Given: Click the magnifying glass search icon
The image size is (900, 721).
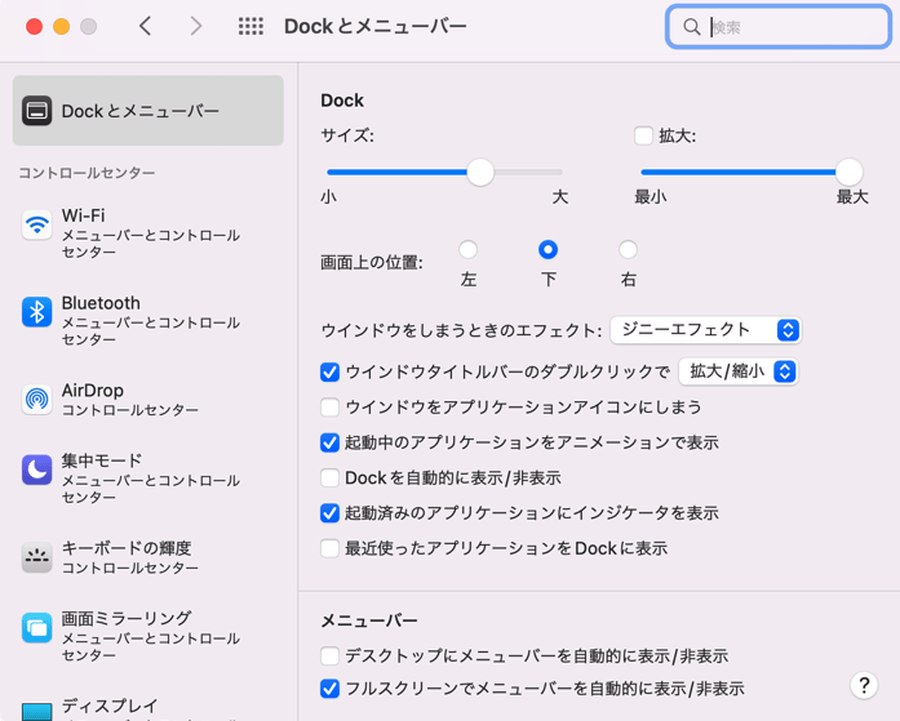Looking at the screenshot, I should (x=692, y=27).
